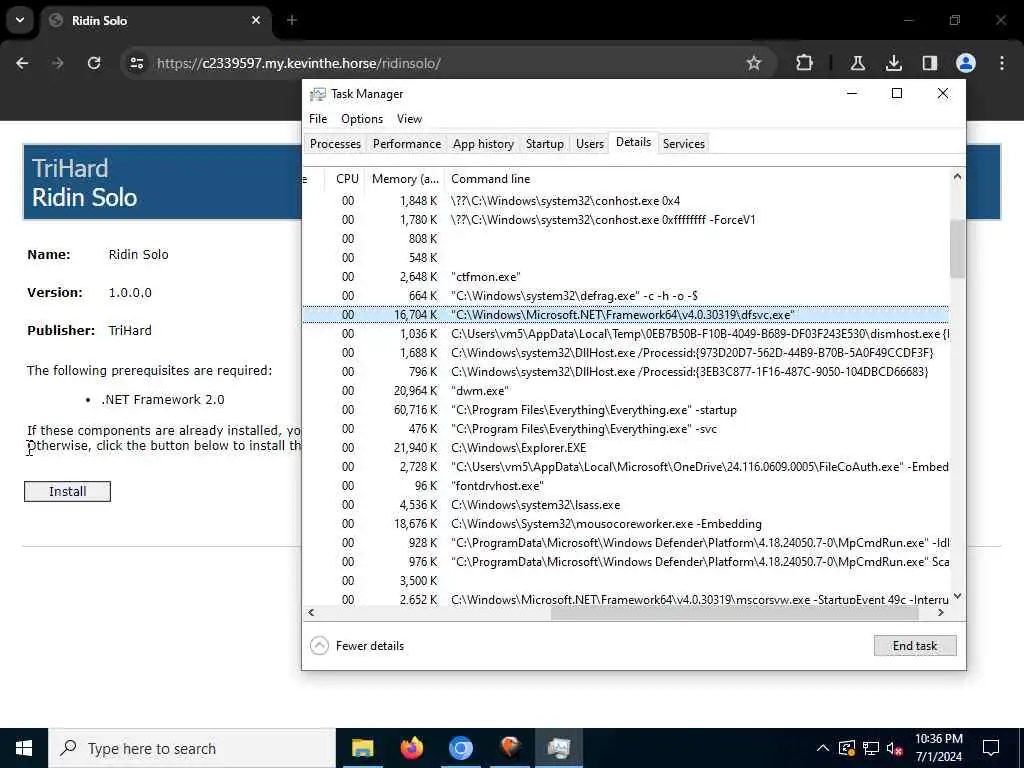Switch to the Processes tab
This screenshot has width=1024, height=768.
[x=335, y=144]
